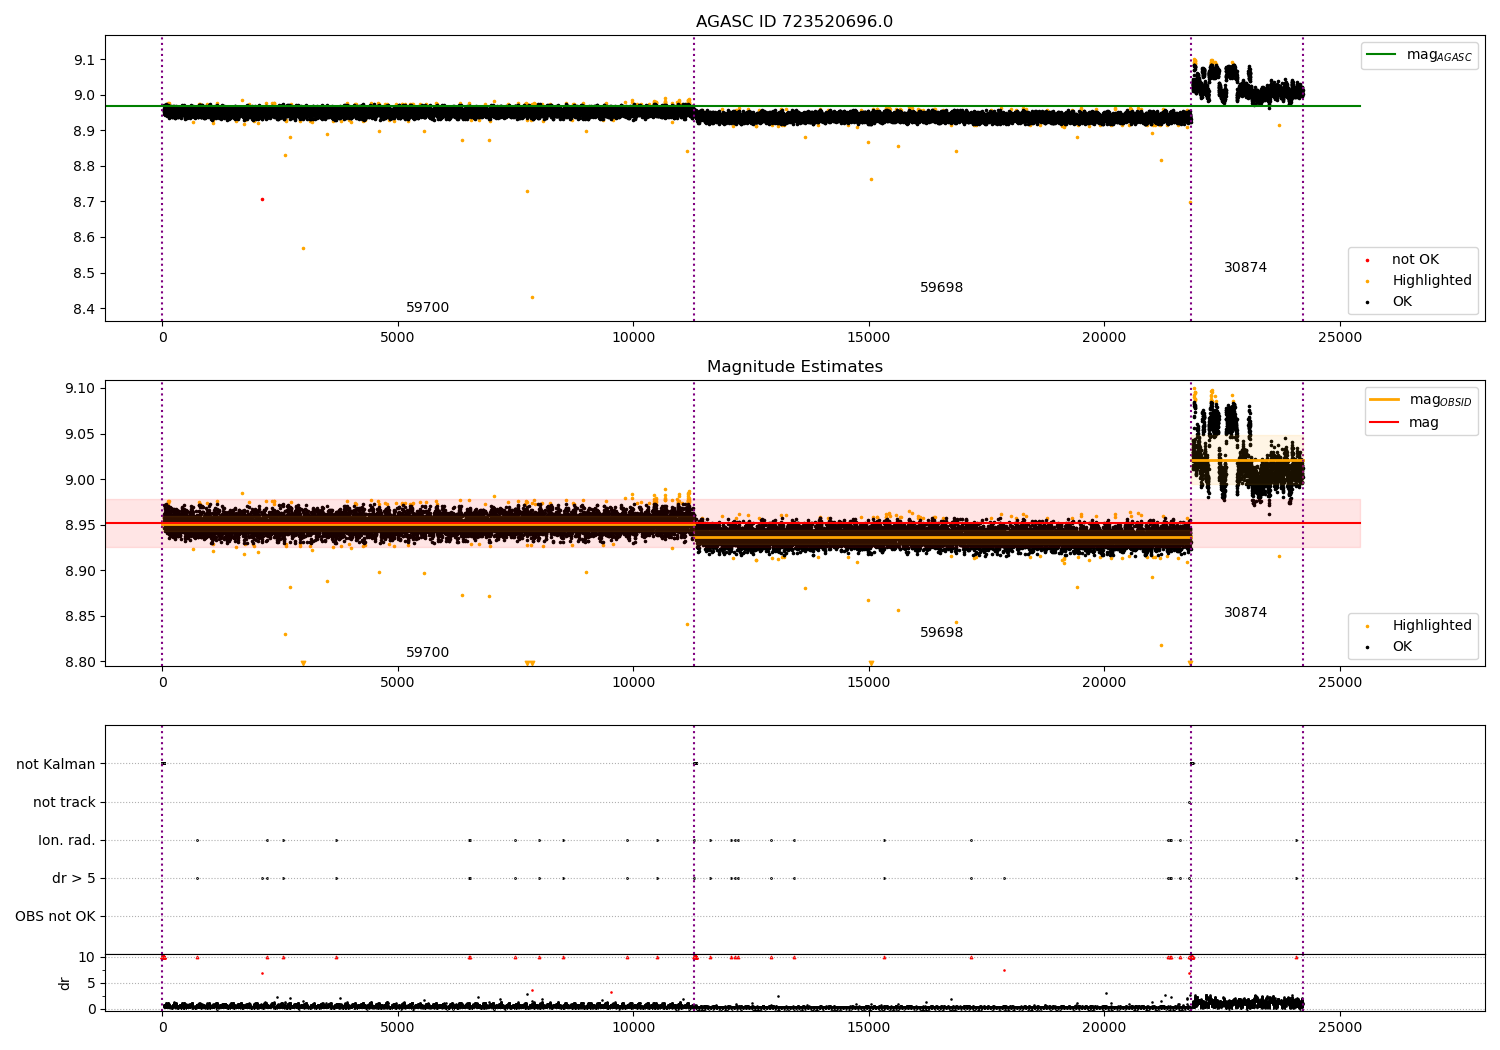The image size is (1500, 1050).
Task: Click the '8.4' y-axis tick label
Action: [x=84, y=309]
